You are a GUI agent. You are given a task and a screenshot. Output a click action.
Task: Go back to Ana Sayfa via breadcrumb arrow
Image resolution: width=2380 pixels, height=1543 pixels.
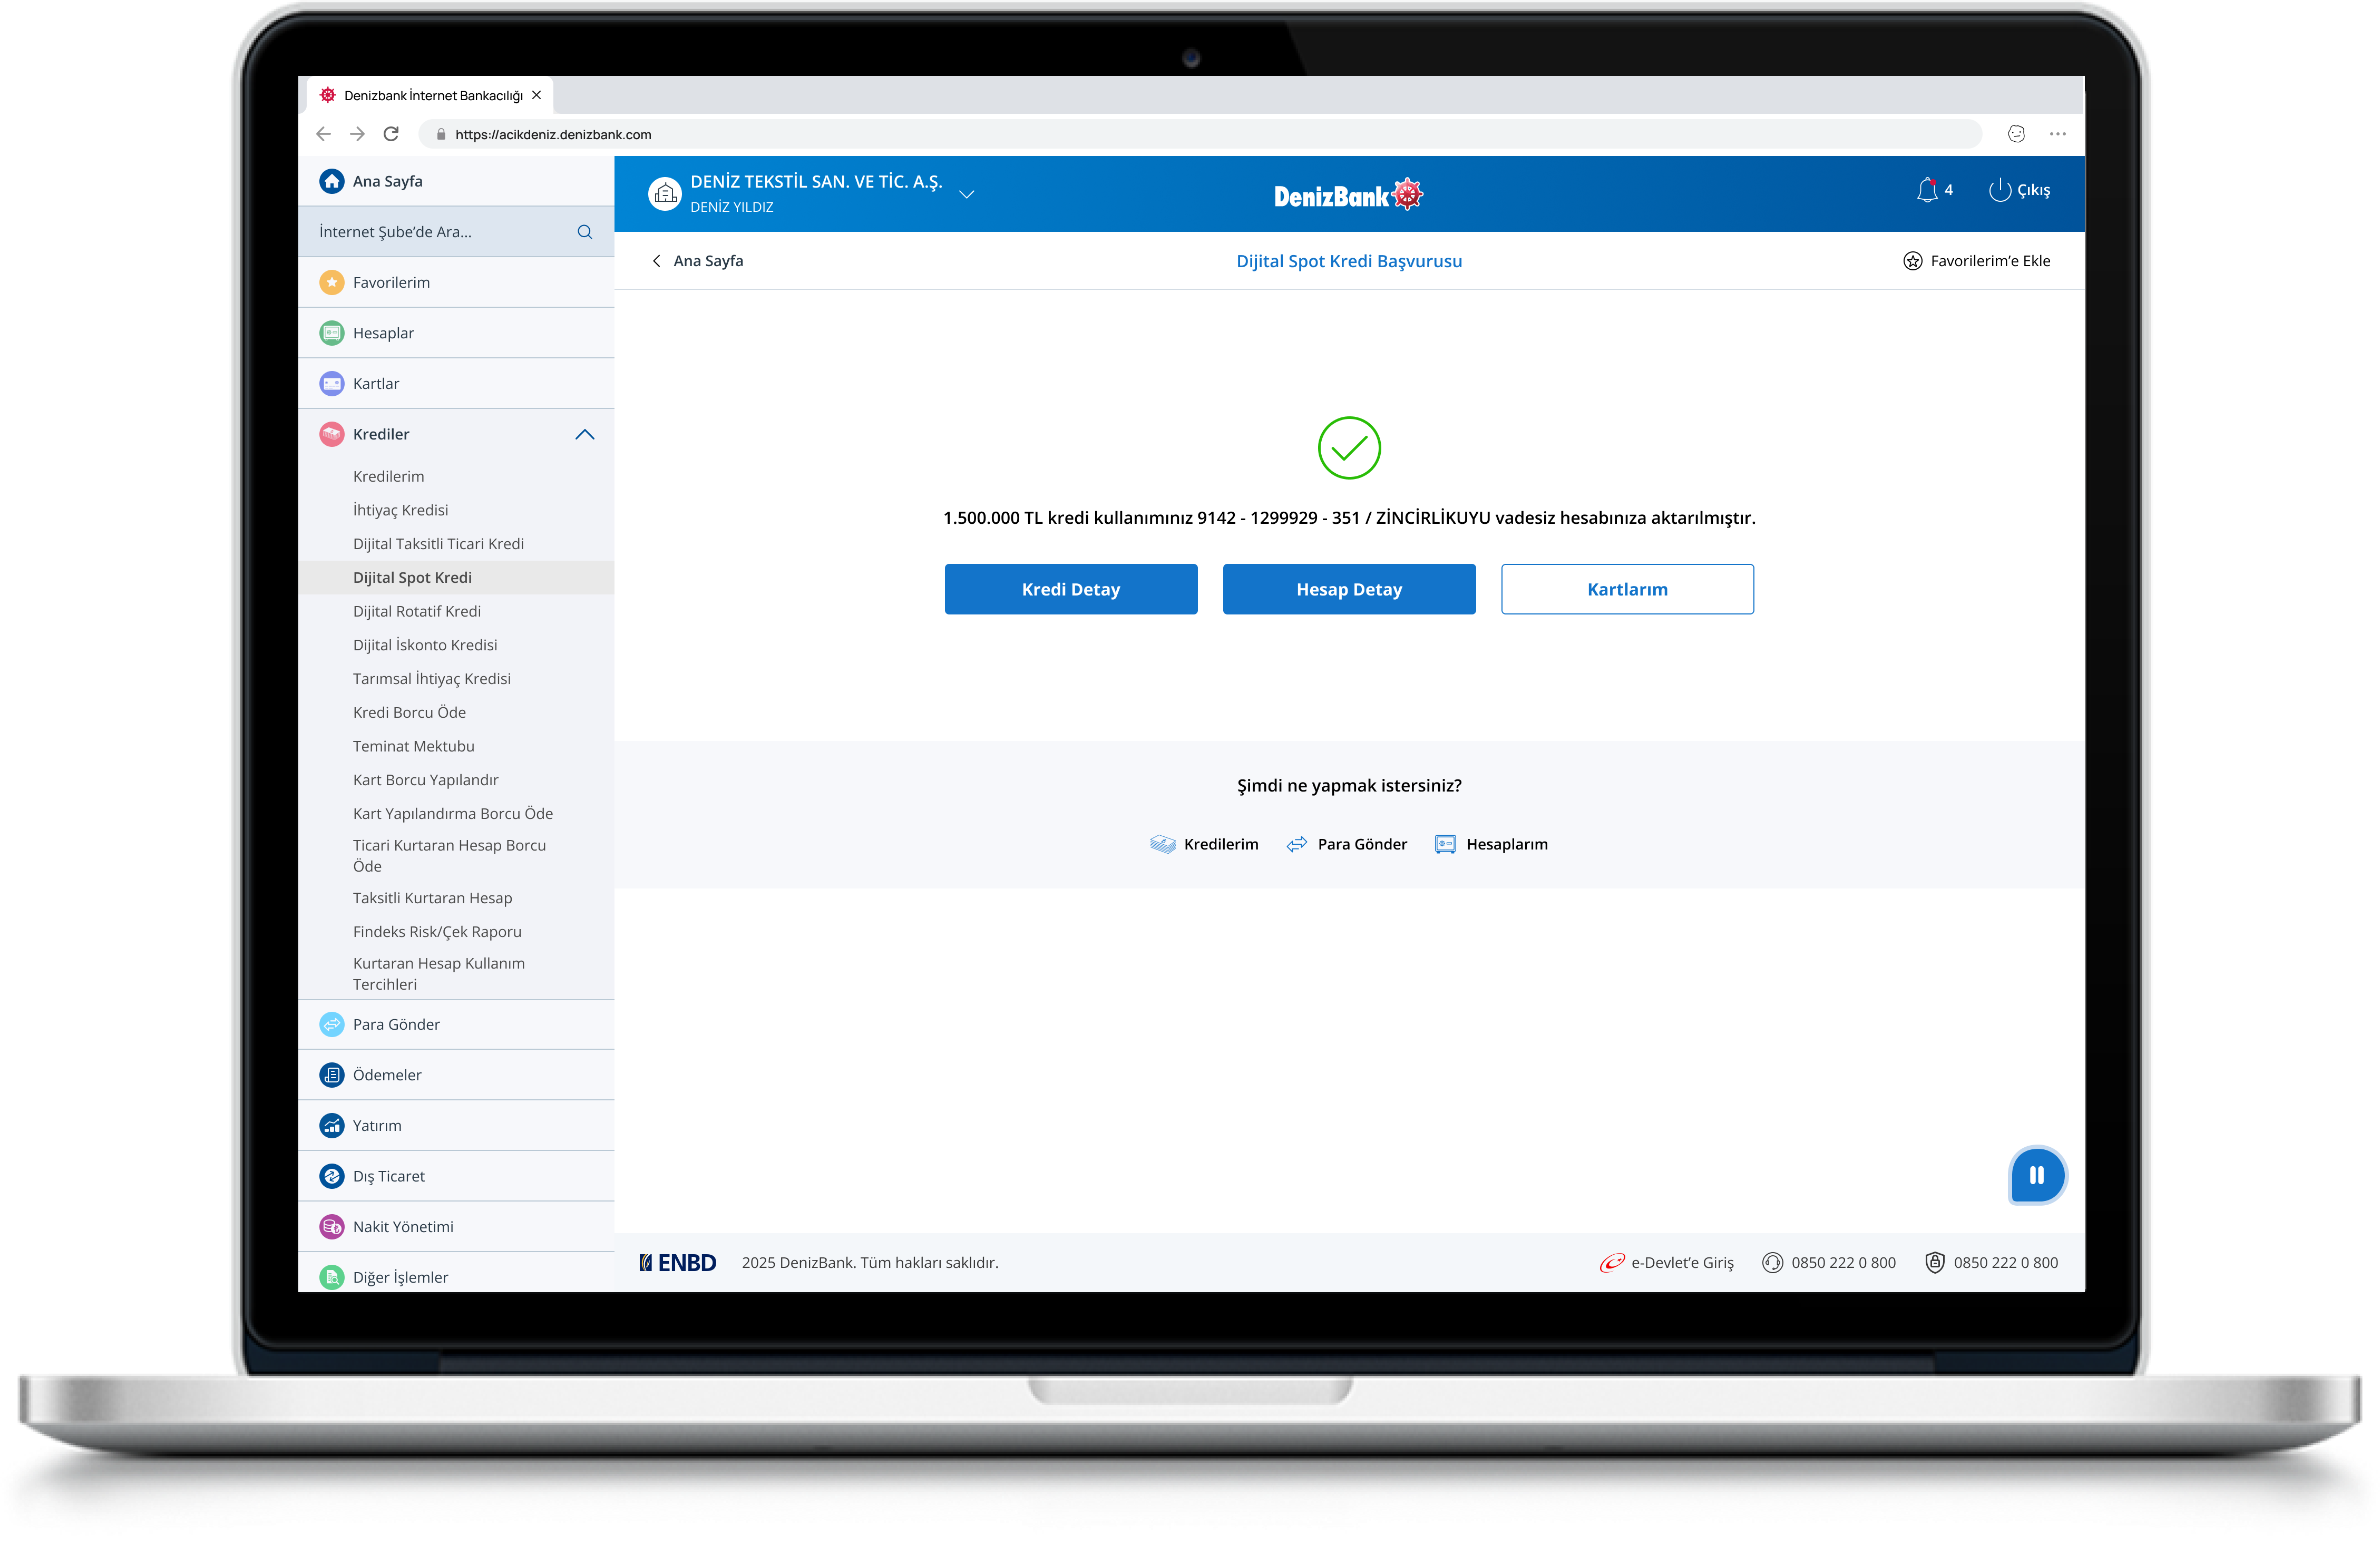(656, 261)
